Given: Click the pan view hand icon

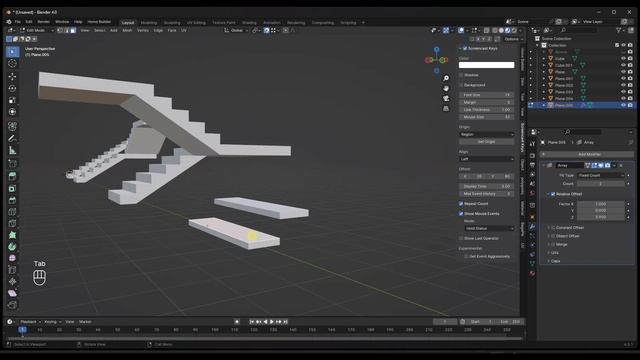Looking at the screenshot, I should coord(446,88).
